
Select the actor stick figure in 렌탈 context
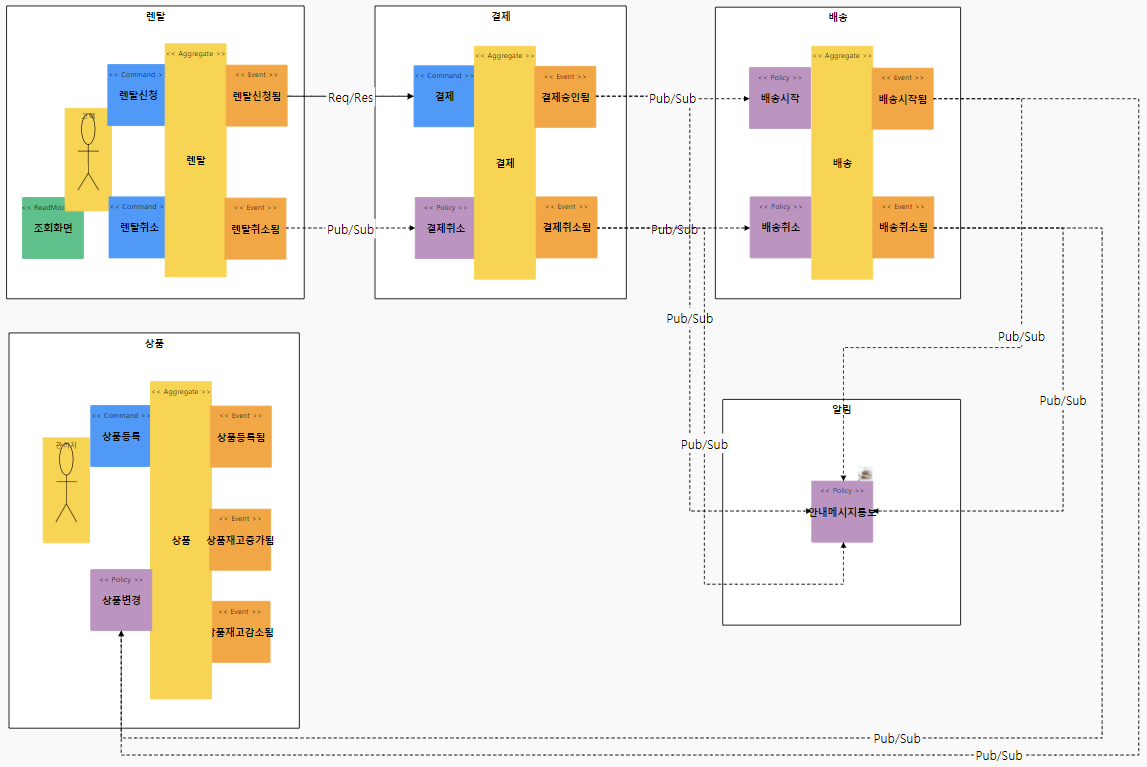point(89,159)
